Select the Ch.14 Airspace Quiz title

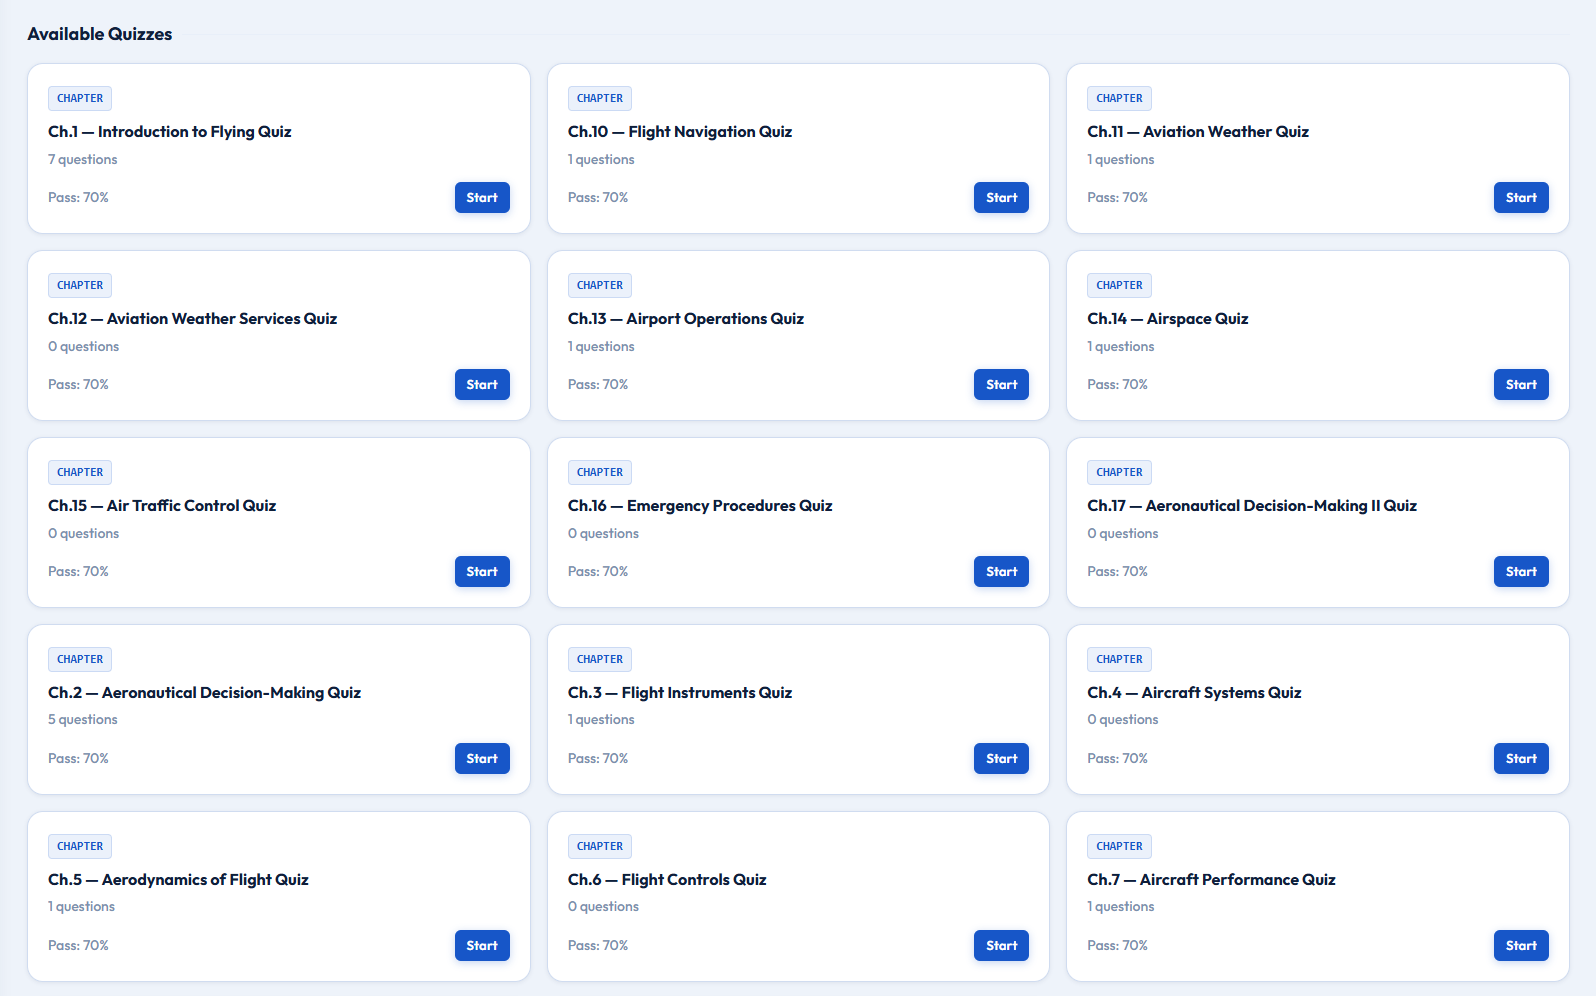click(x=1167, y=319)
